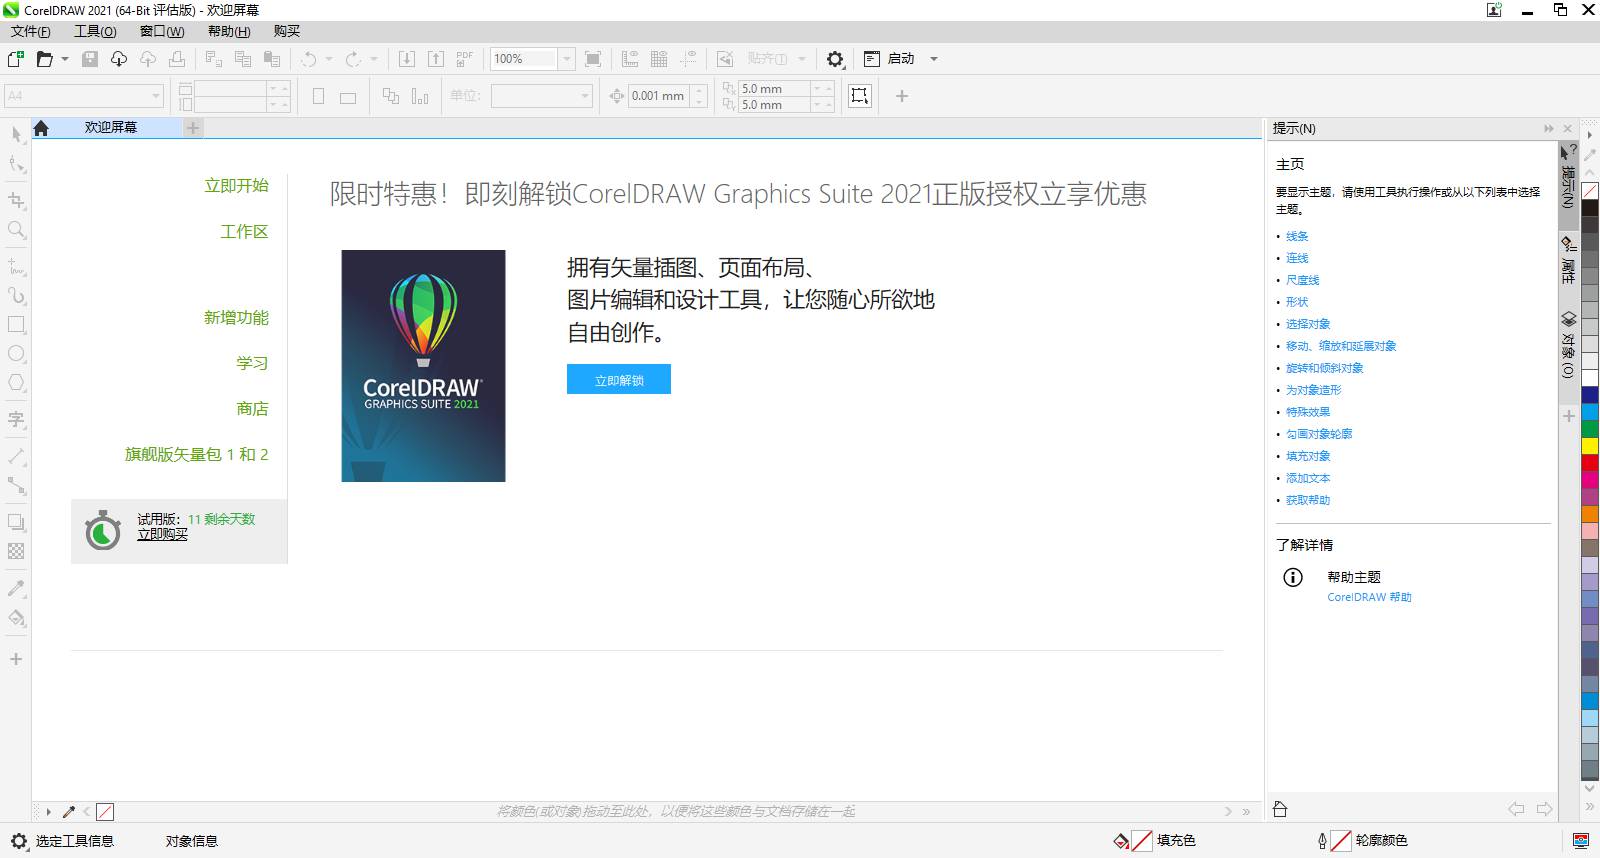Select the Polygon tool
The width and height of the screenshot is (1600, 858).
(16, 383)
